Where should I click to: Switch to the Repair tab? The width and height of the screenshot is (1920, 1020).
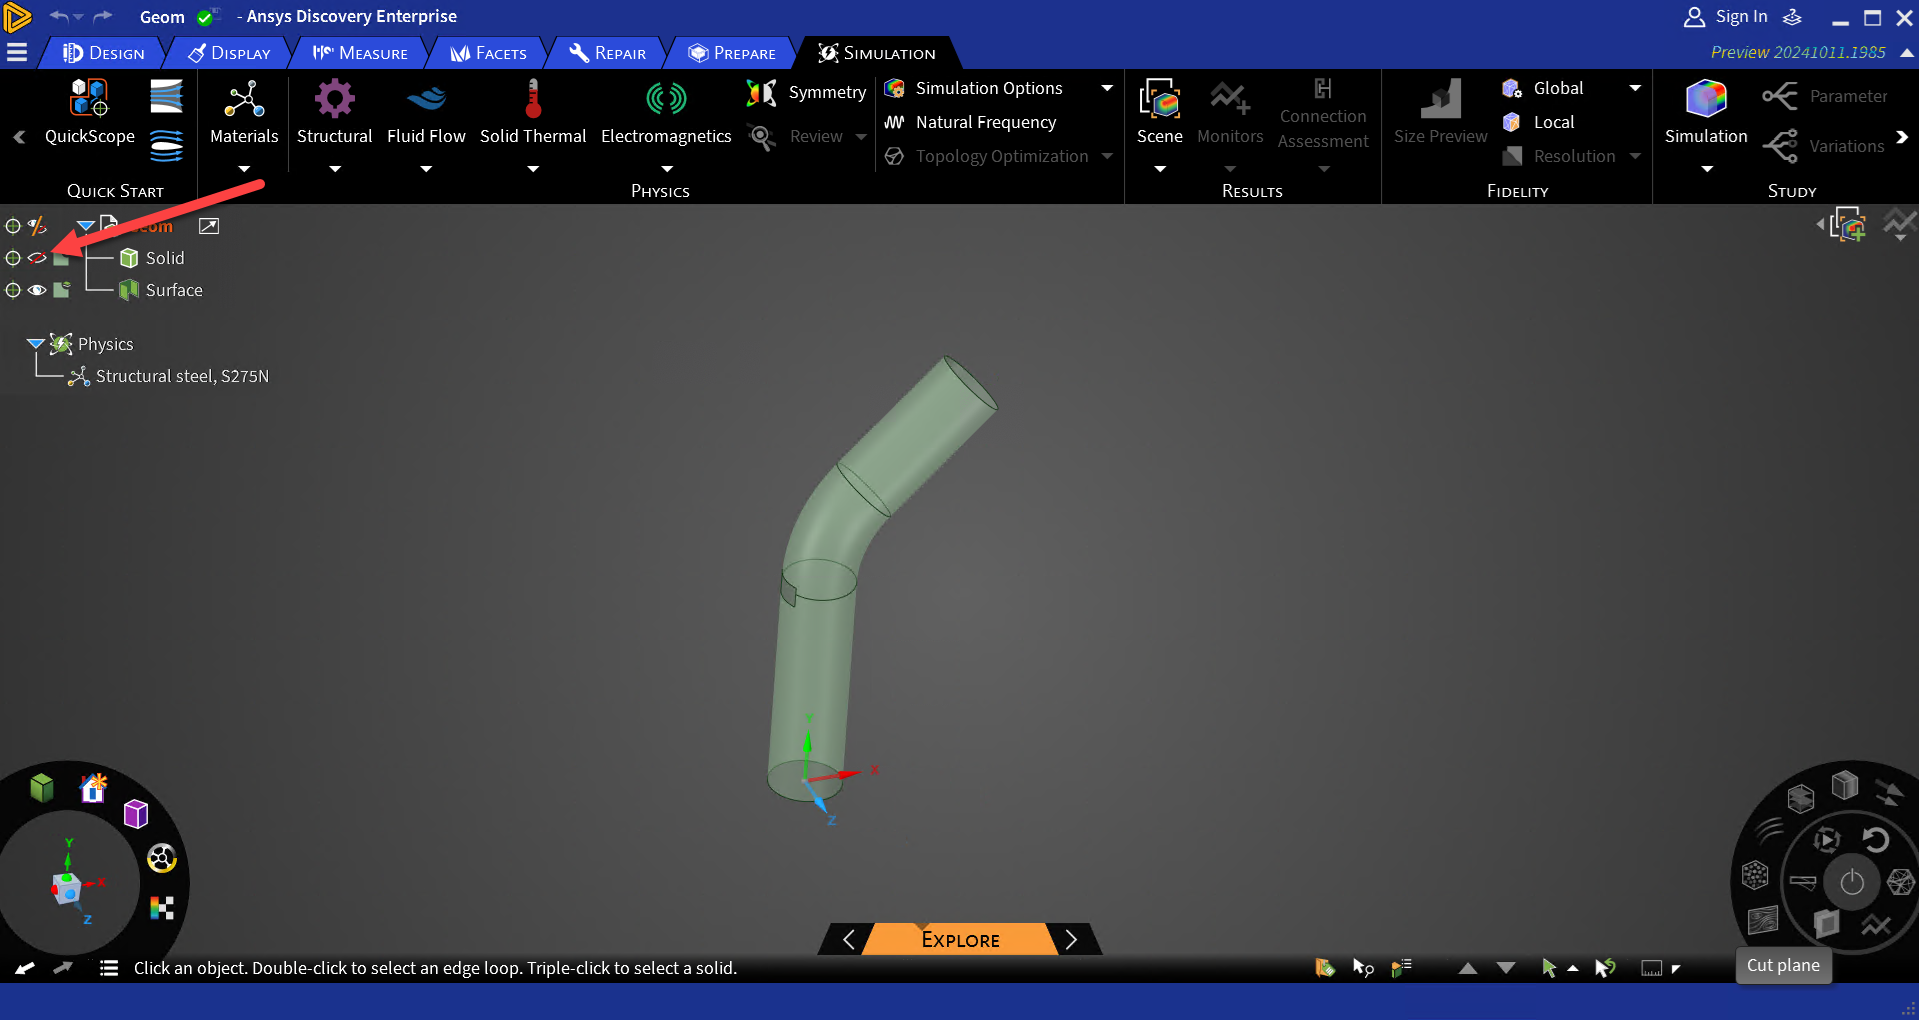[x=608, y=53]
